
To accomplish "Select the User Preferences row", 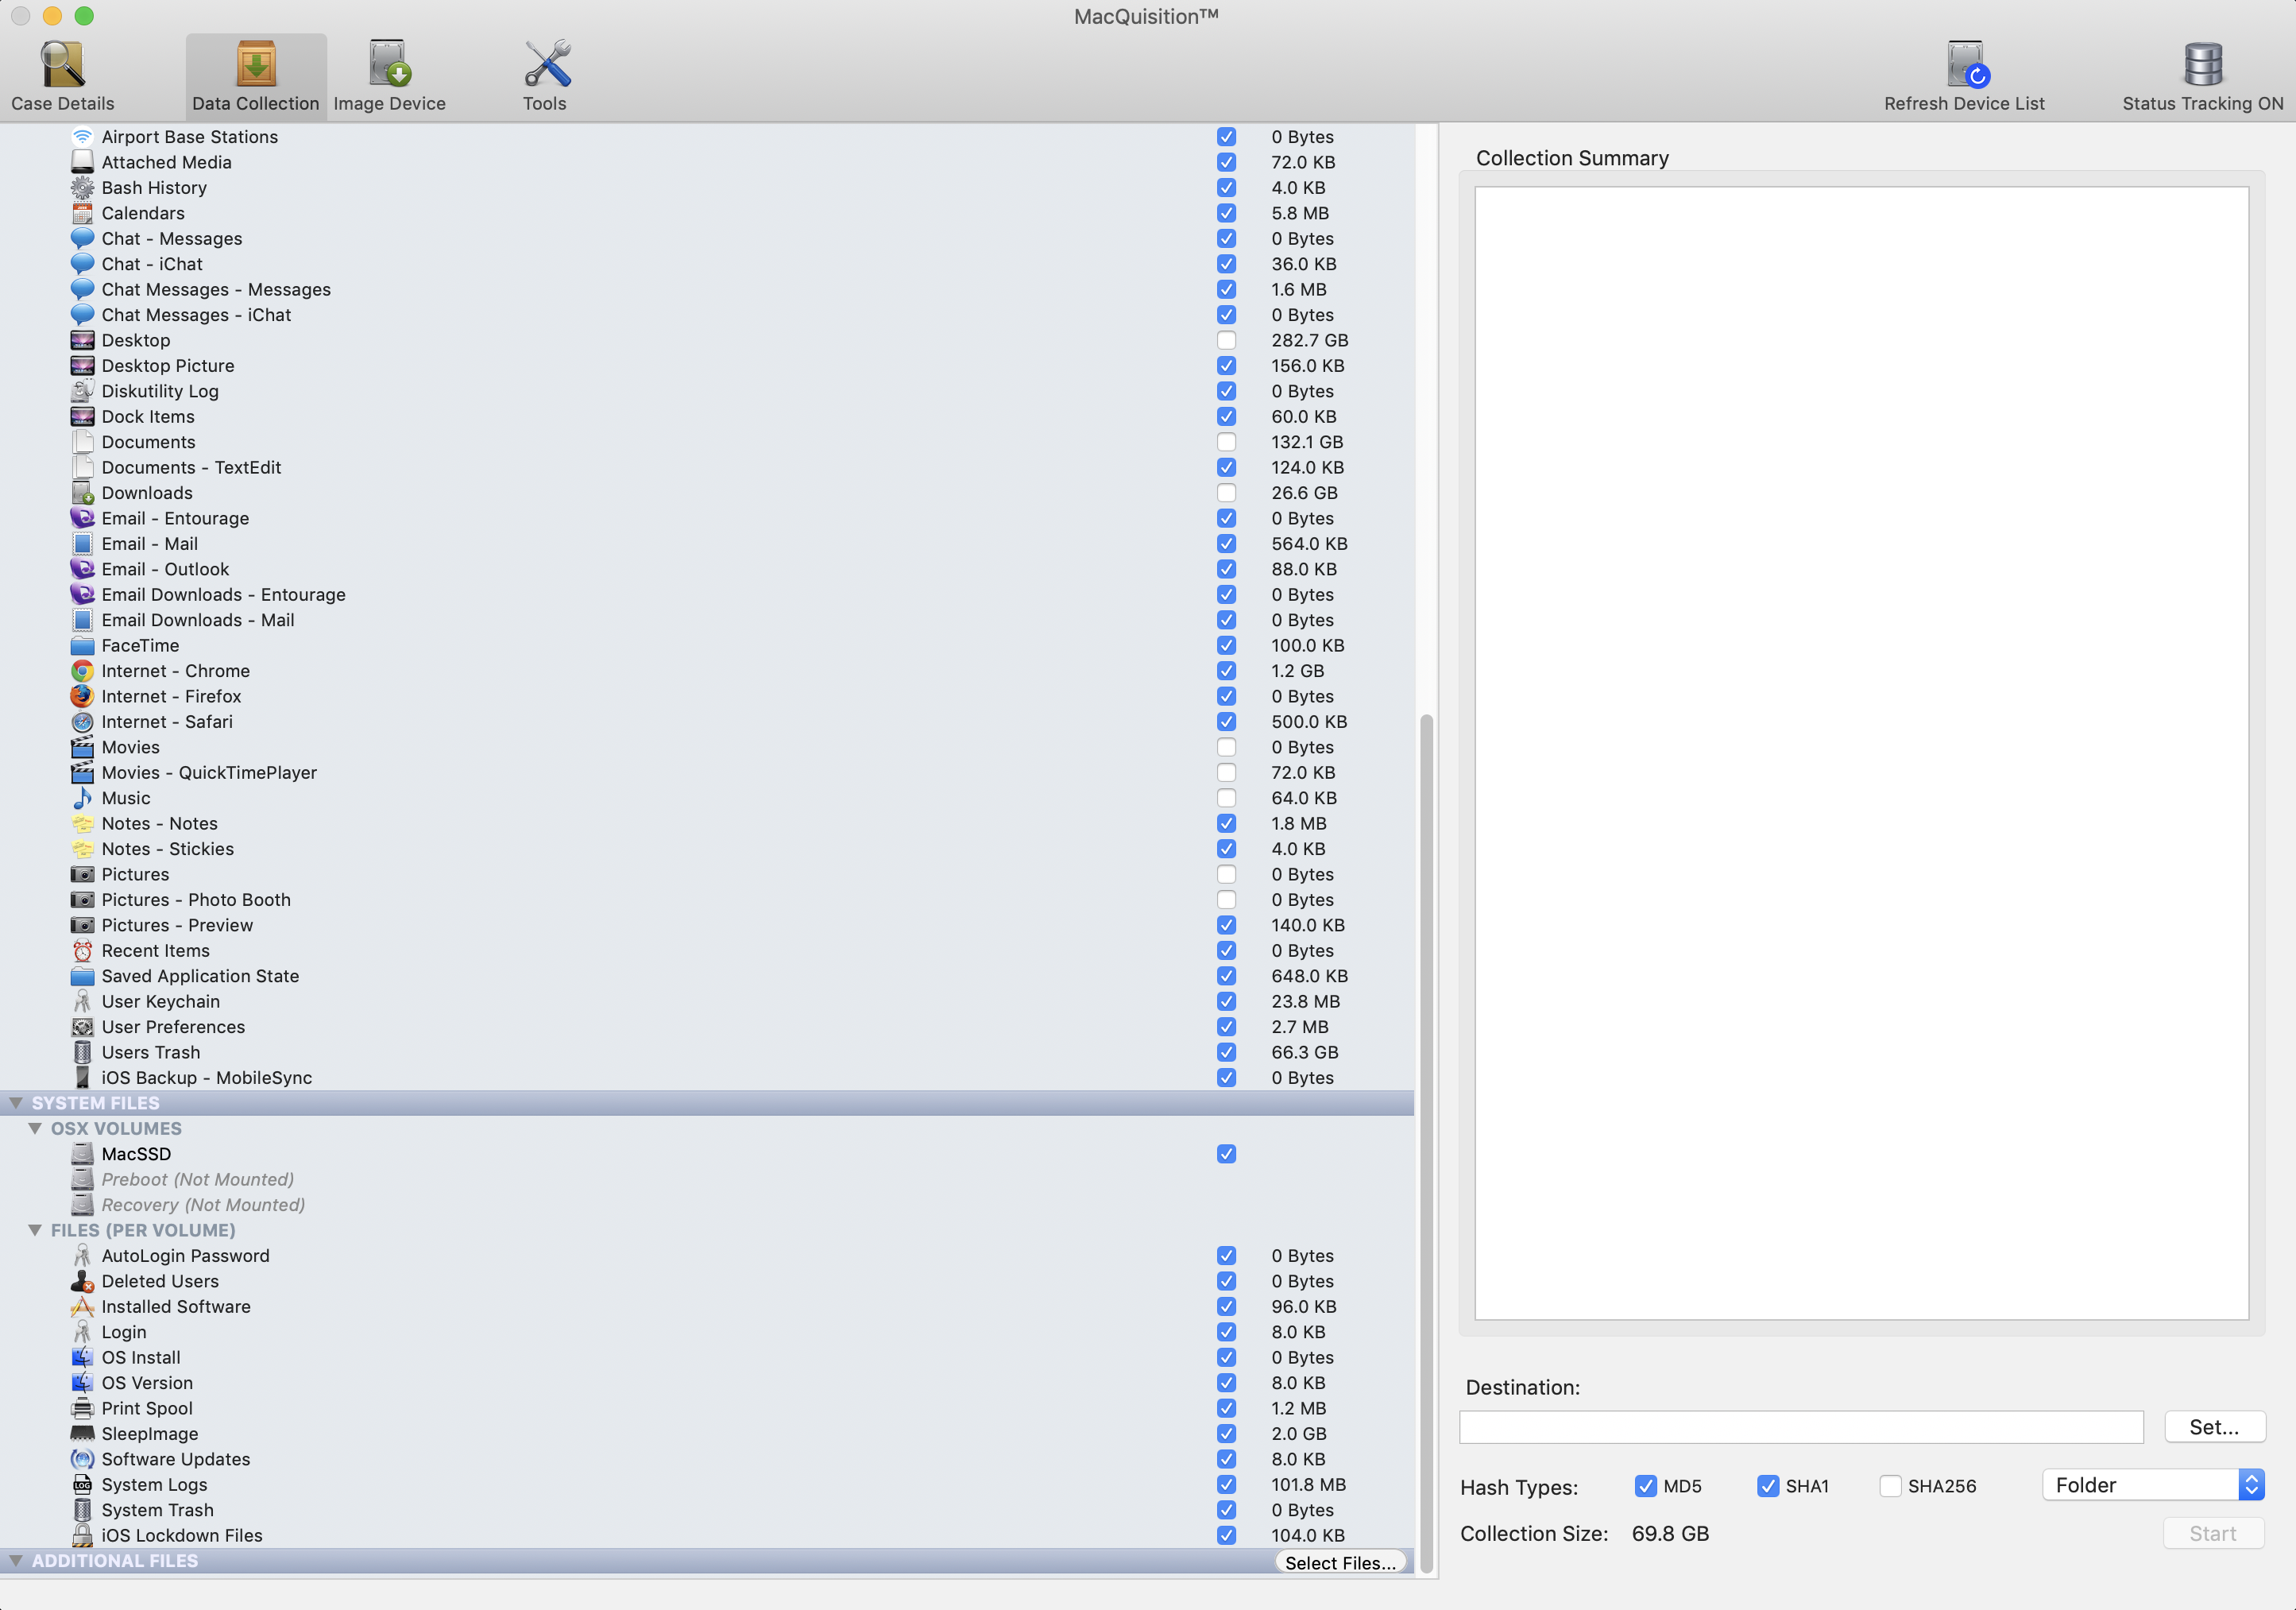I will pyautogui.click(x=707, y=1027).
